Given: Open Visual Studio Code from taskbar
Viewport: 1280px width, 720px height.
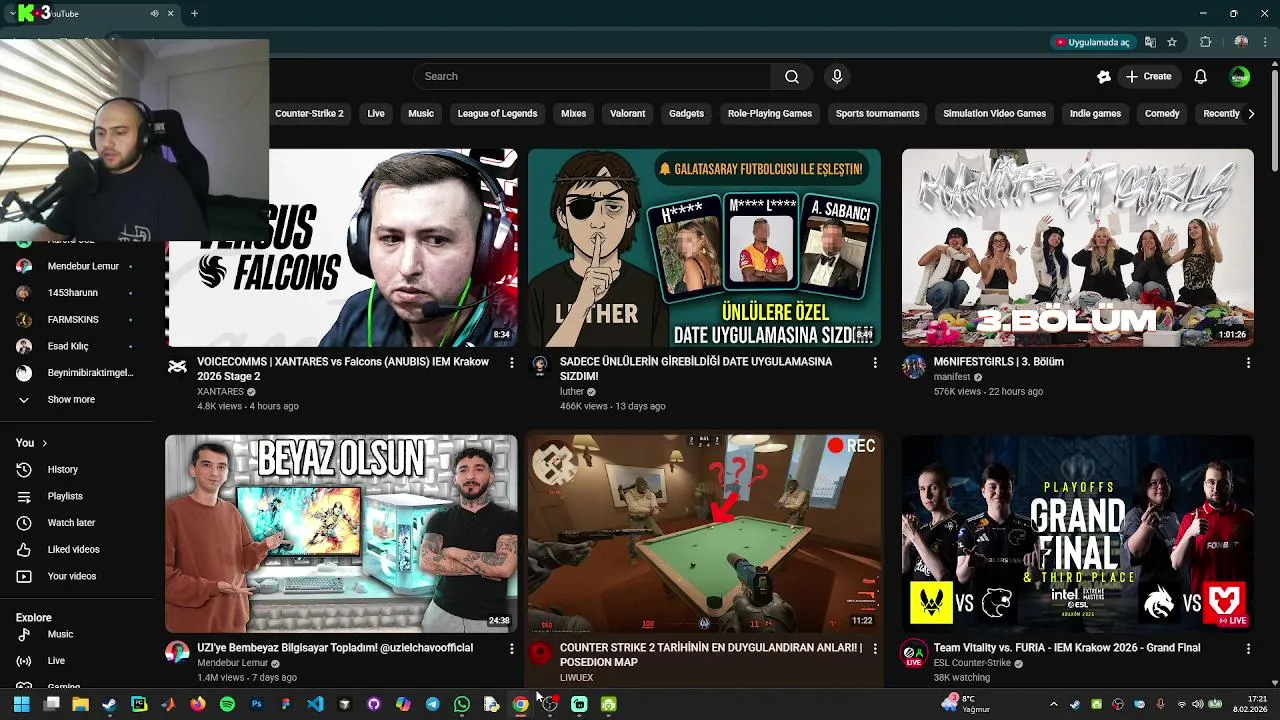Looking at the screenshot, I should [315, 704].
